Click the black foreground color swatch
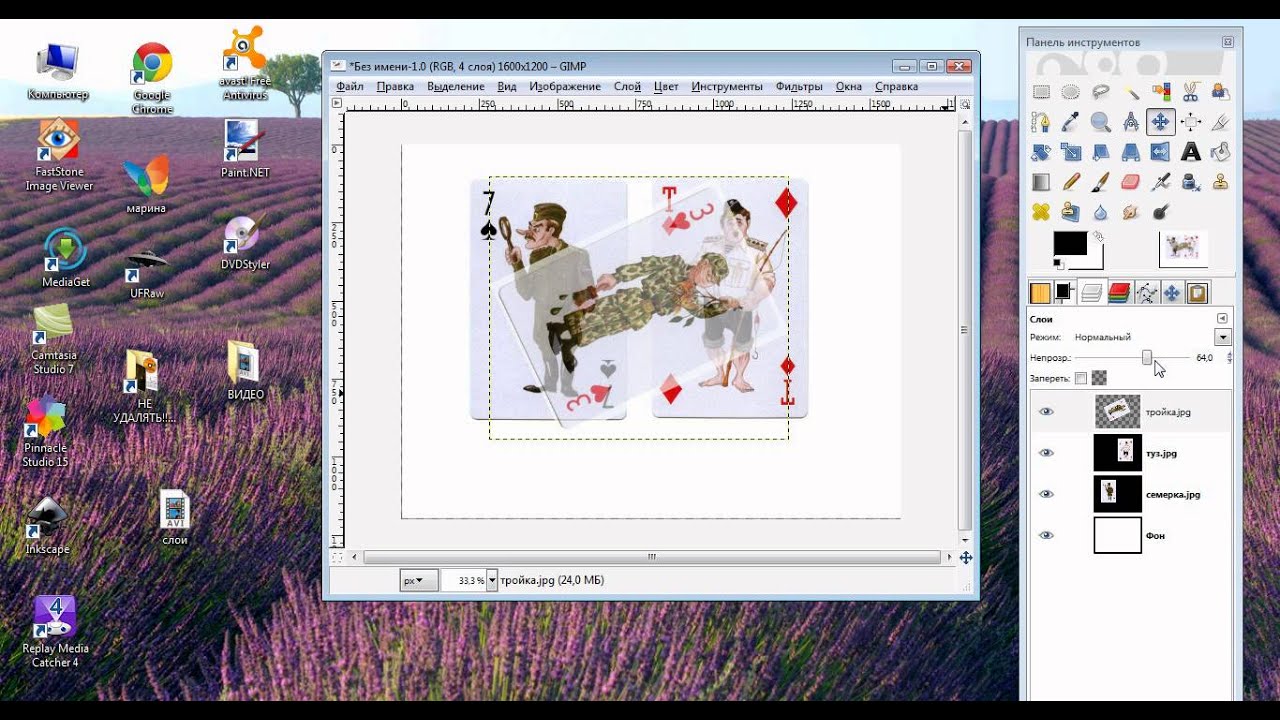Viewport: 1280px width, 720px height. 1069,243
